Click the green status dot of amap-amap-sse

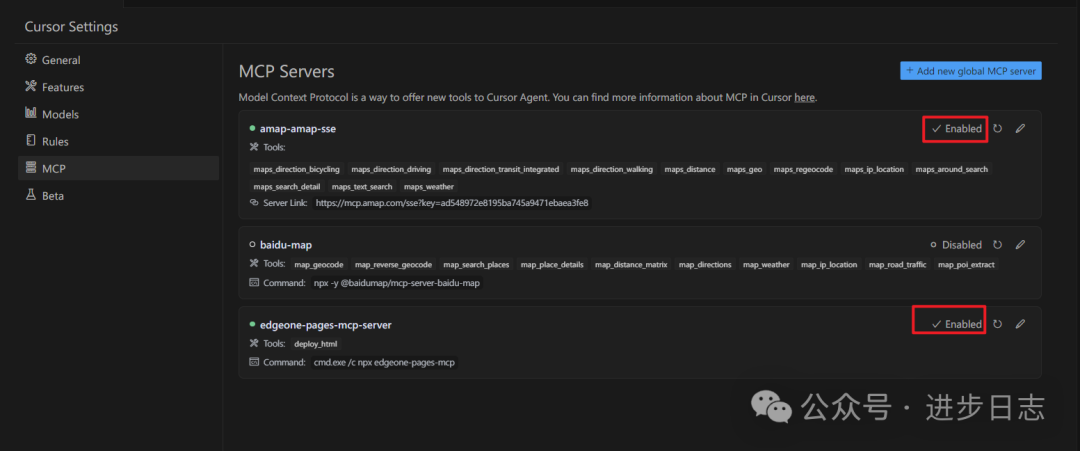(x=252, y=128)
